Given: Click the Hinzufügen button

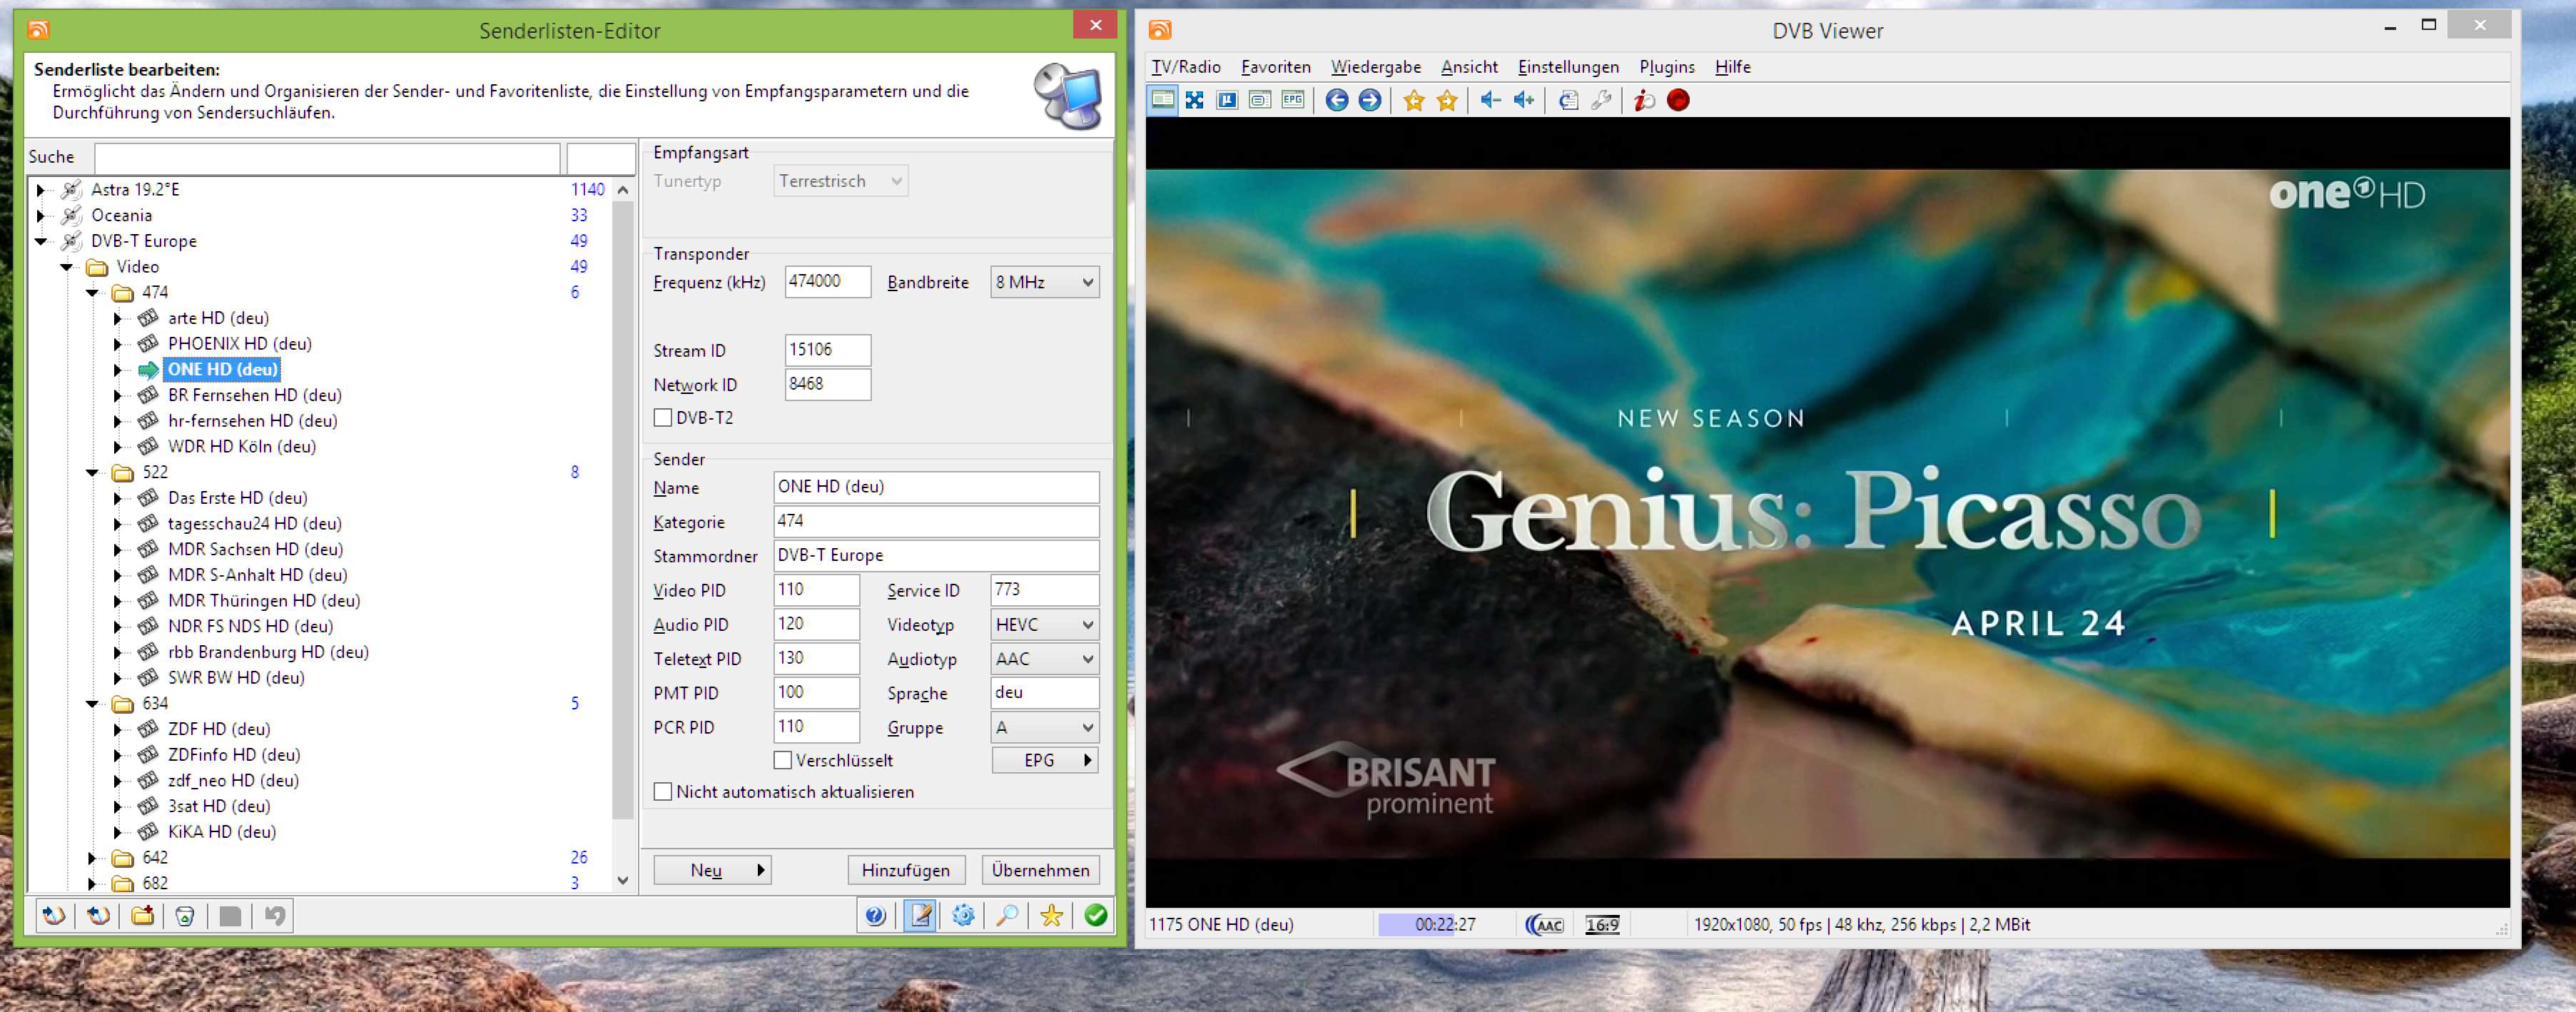Looking at the screenshot, I should coord(906,871).
